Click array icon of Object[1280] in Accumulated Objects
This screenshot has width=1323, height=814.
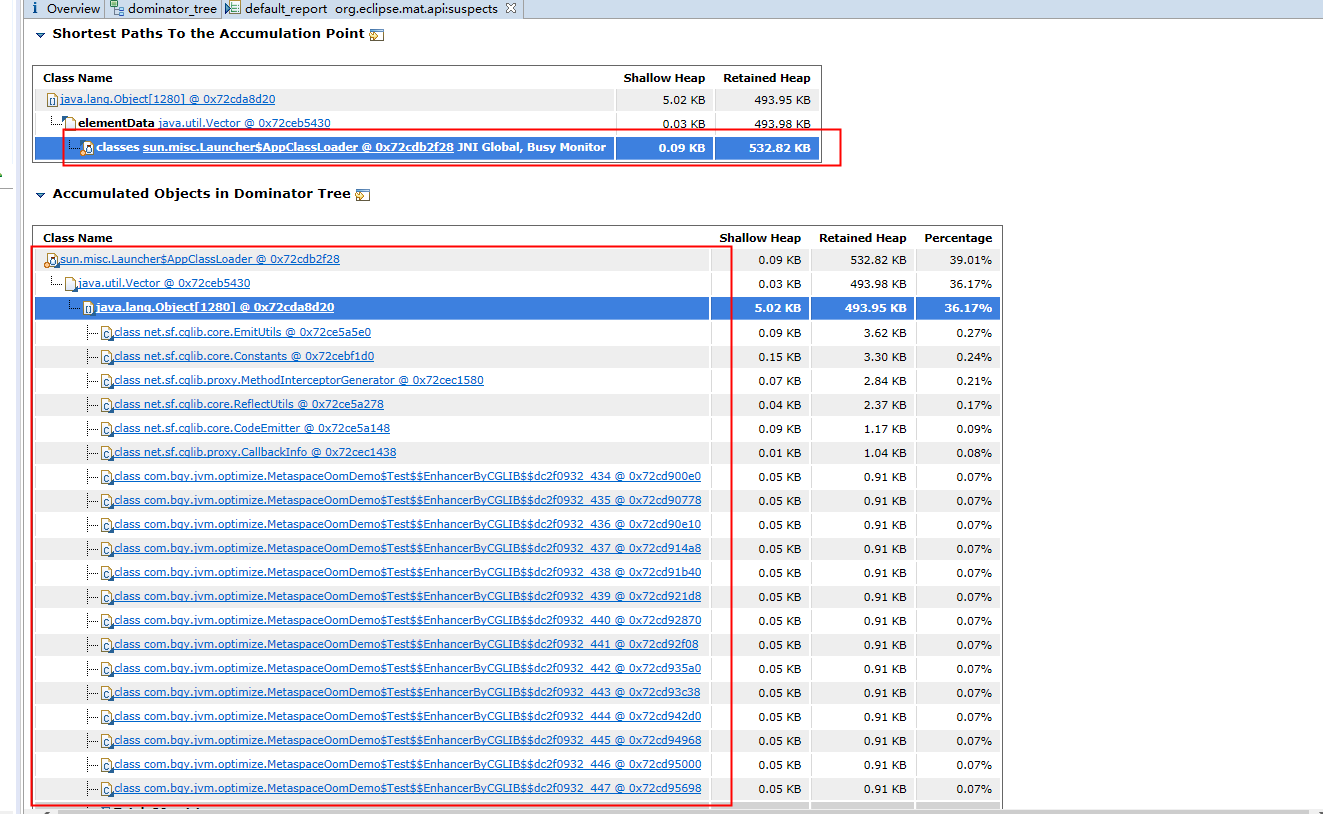(88, 308)
